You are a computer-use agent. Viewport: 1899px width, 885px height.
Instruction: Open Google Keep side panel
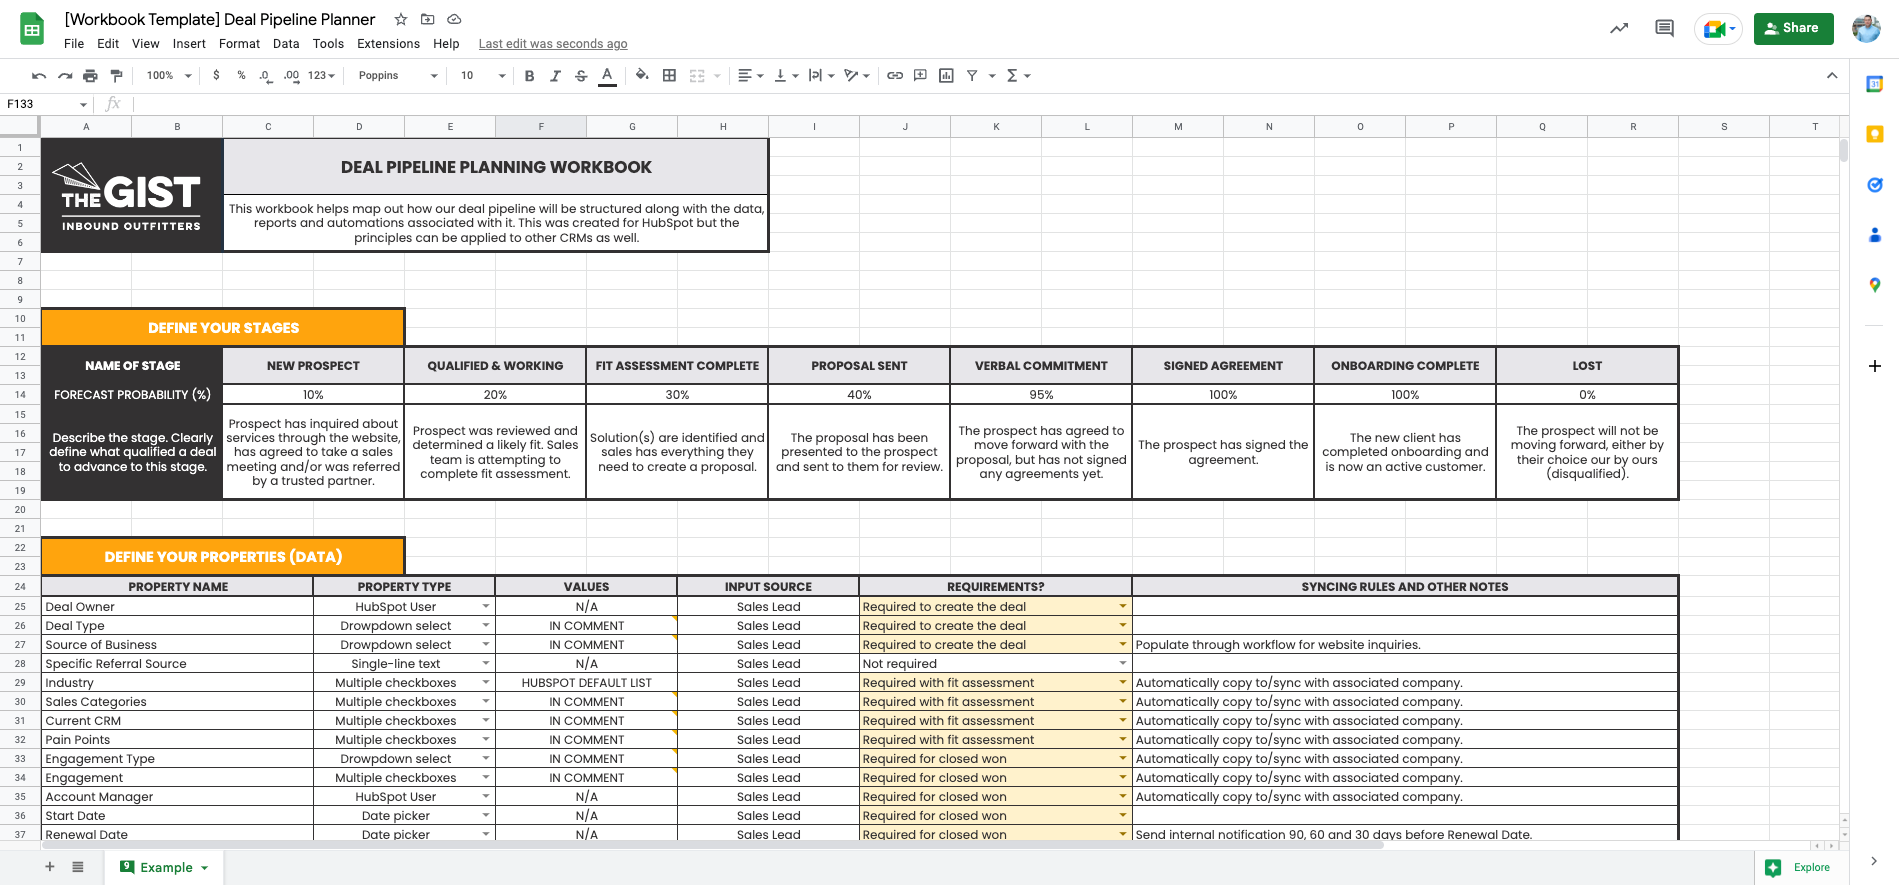(x=1875, y=134)
